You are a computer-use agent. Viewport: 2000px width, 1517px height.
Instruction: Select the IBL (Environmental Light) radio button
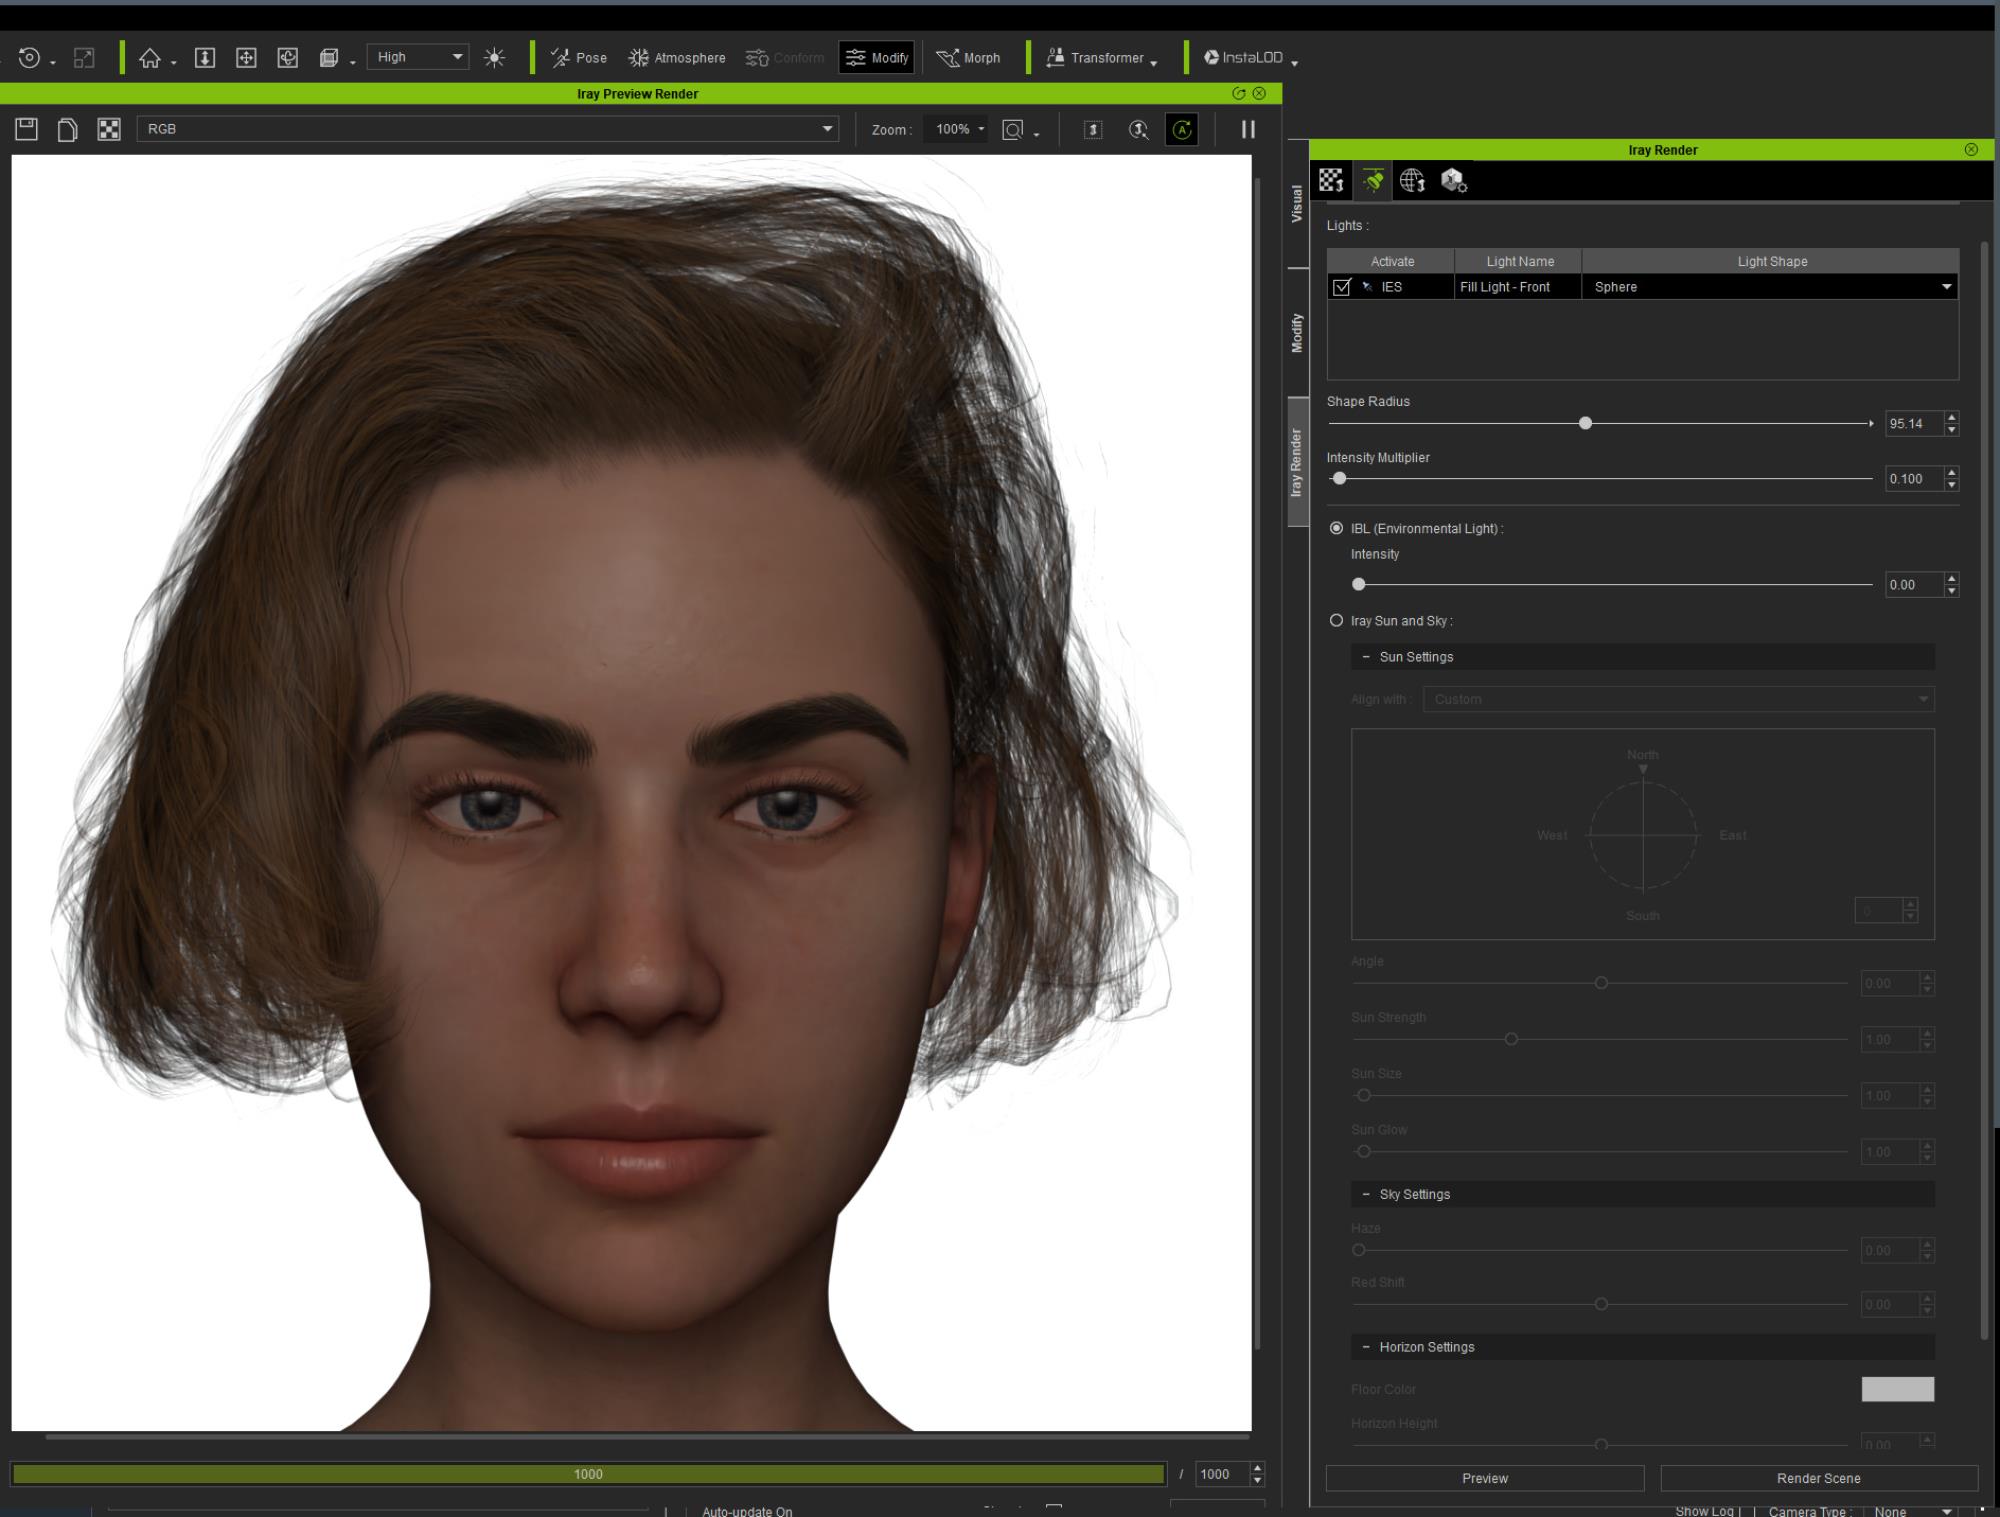1336,528
